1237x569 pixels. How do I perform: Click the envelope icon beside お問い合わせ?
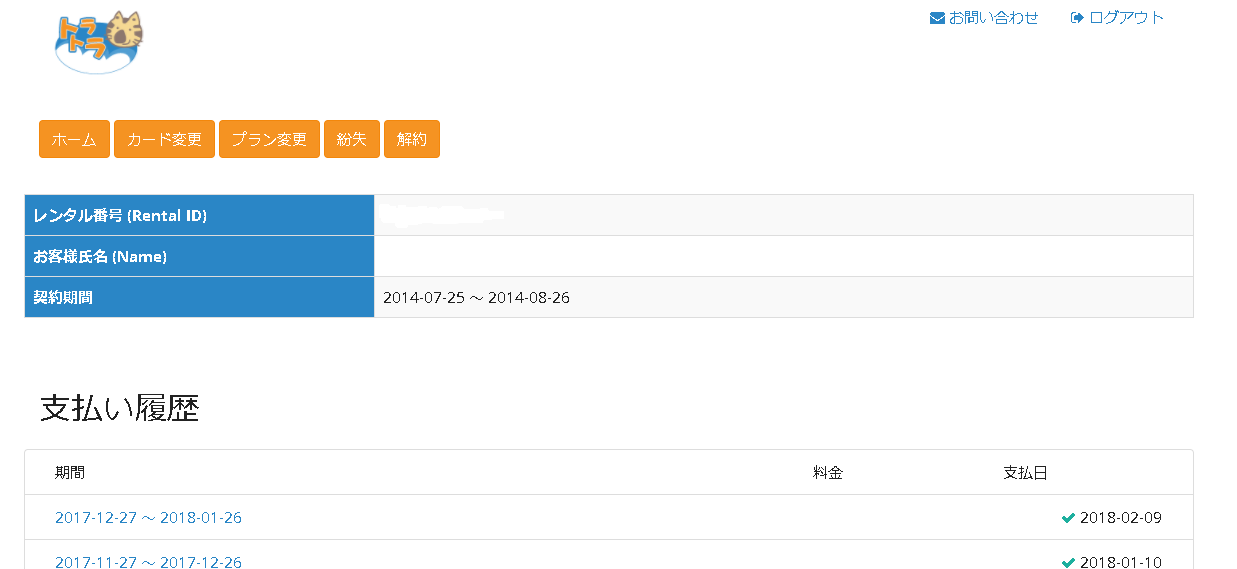click(x=937, y=18)
